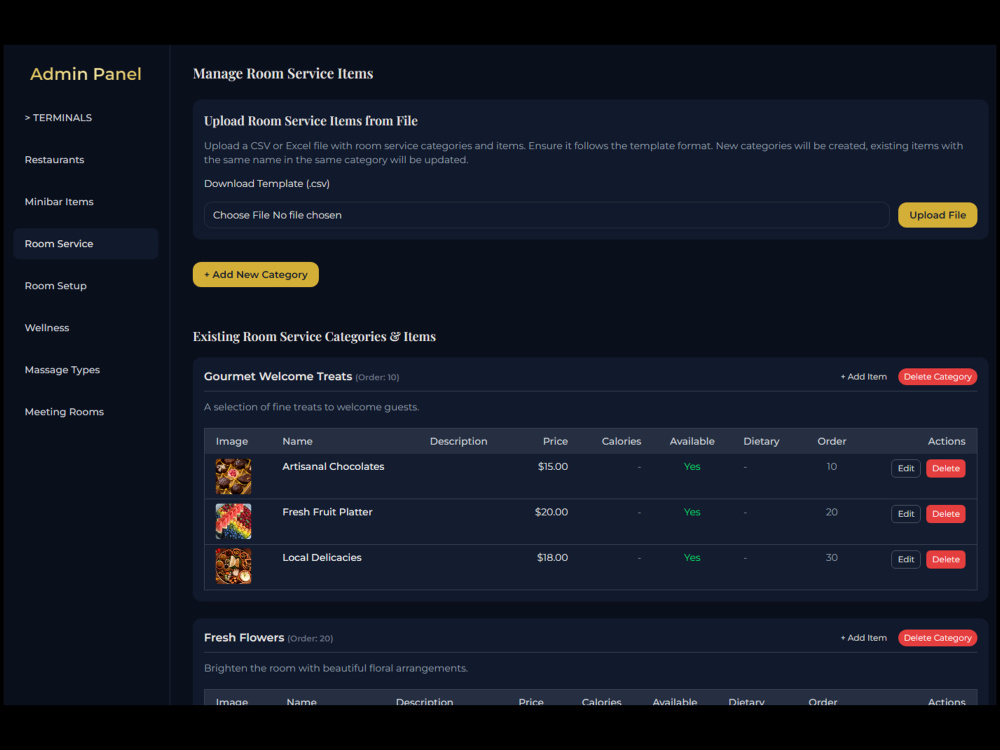This screenshot has height=750, width=1000.
Task: Go to Restaurants in sidebar
Action: (x=54, y=159)
